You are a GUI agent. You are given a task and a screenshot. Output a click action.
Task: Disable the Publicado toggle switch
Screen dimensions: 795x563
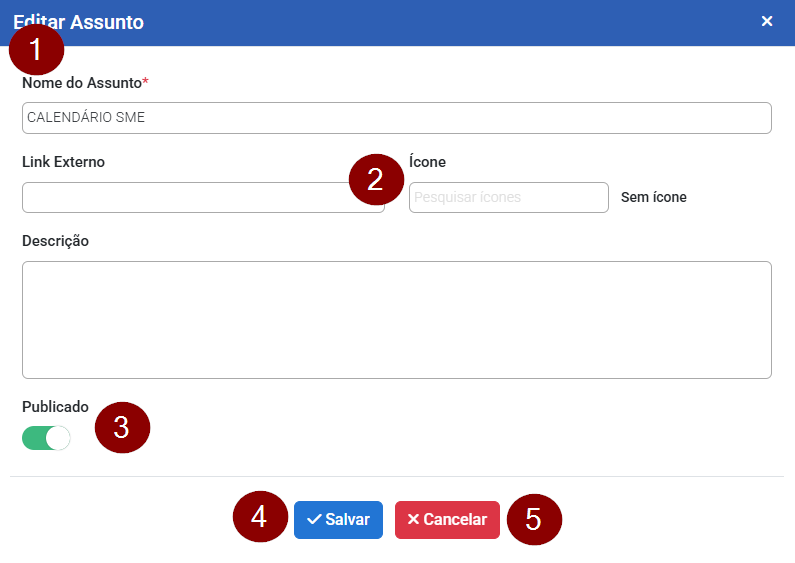(46, 438)
